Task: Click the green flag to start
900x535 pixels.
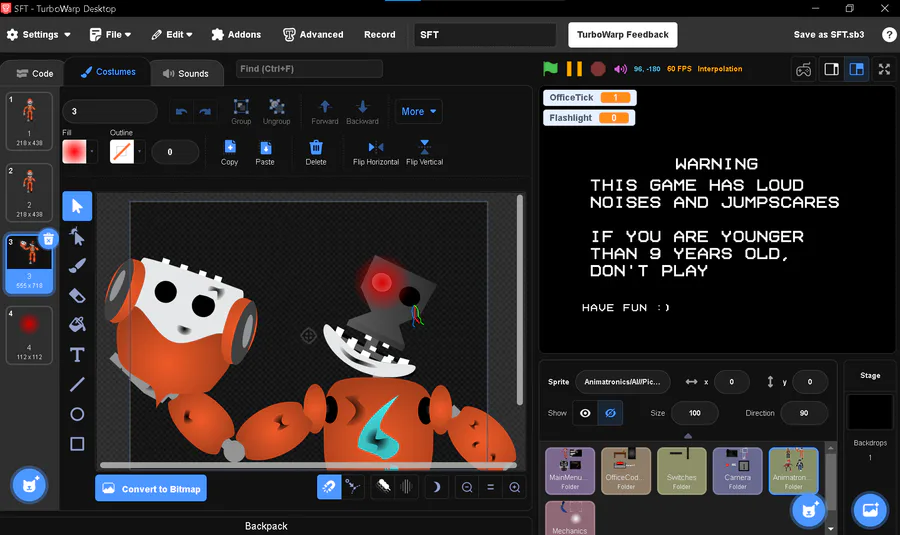Action: [x=550, y=68]
